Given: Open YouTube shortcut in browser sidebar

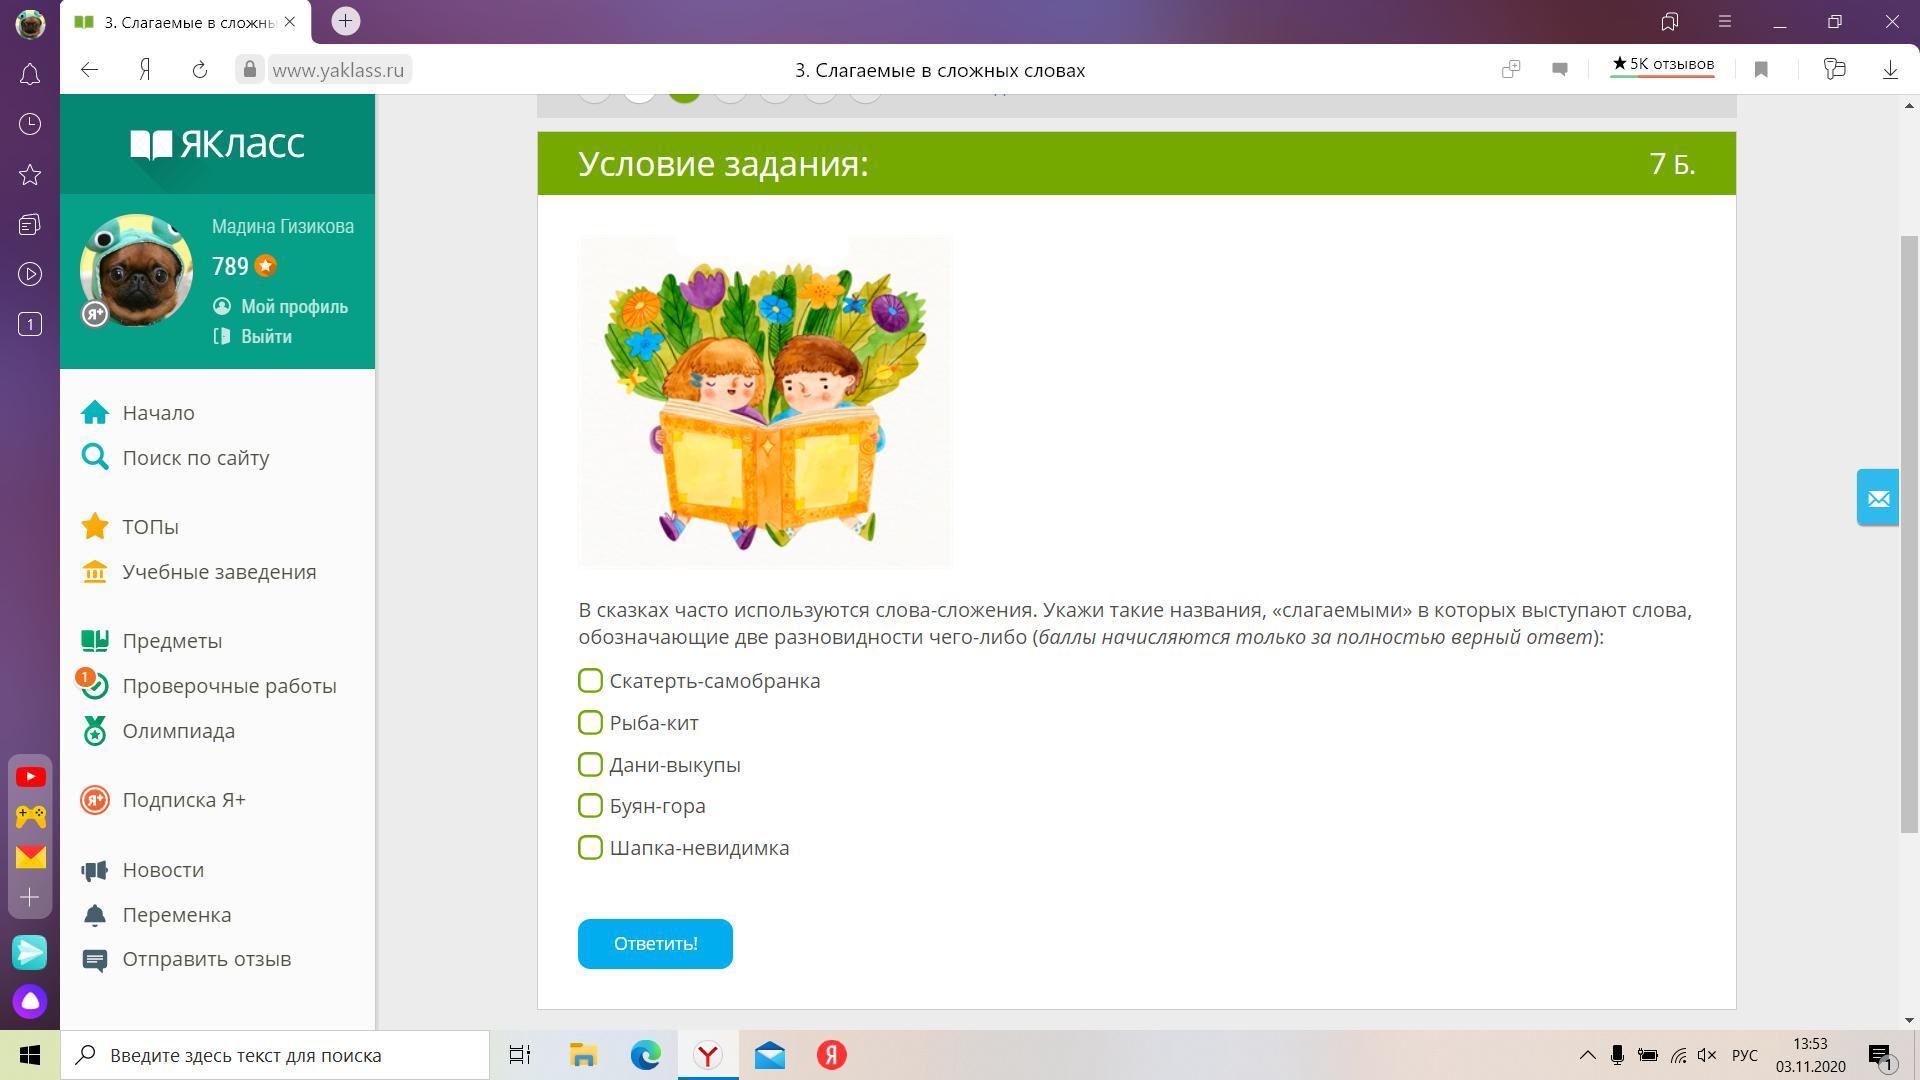Looking at the screenshot, I should click(30, 777).
